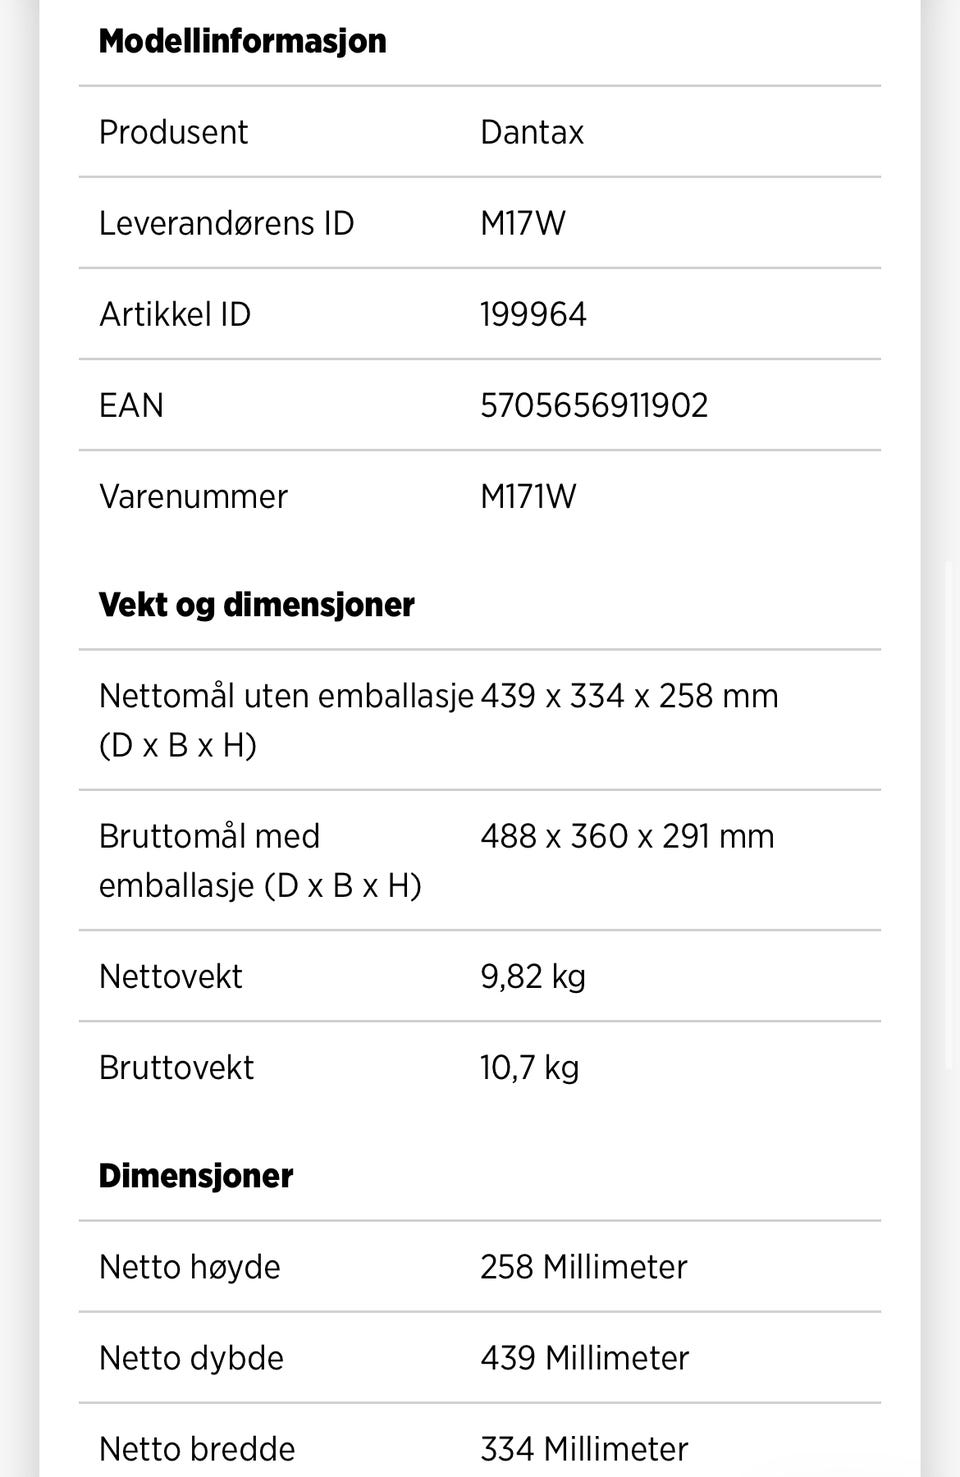Click the Produsent row label
The height and width of the screenshot is (1477, 960).
point(173,132)
